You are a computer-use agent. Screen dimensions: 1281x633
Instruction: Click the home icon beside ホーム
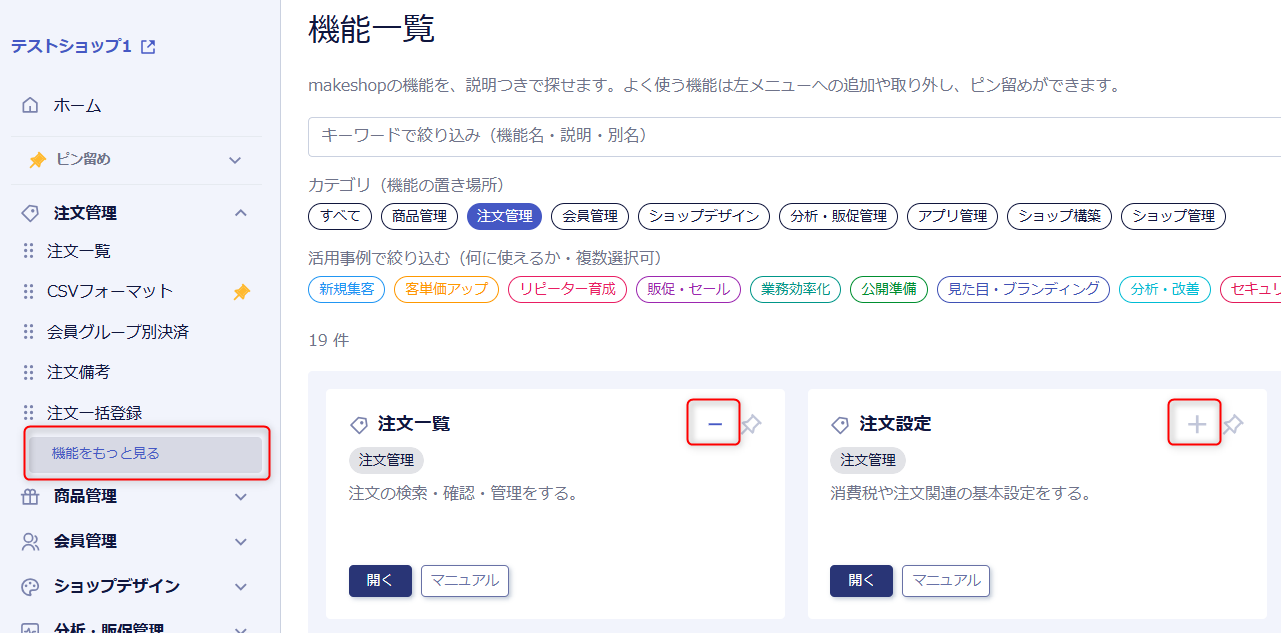tap(30, 105)
